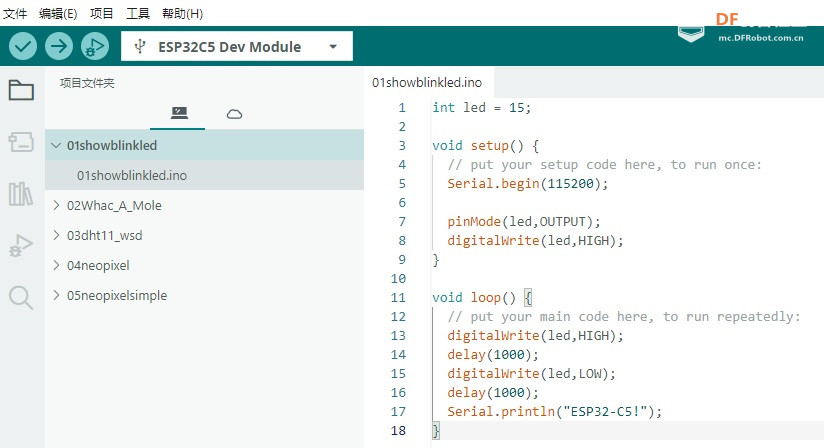This screenshot has height=448, width=824.
Task: Open the 工具 menu
Action: coord(138,14)
